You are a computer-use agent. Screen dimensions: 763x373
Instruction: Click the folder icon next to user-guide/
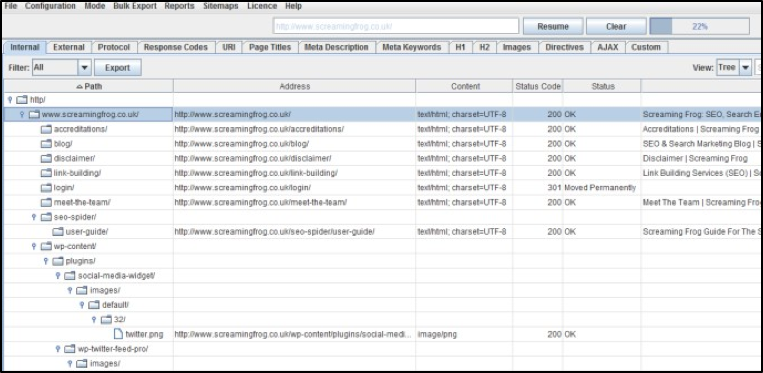[x=58, y=231]
